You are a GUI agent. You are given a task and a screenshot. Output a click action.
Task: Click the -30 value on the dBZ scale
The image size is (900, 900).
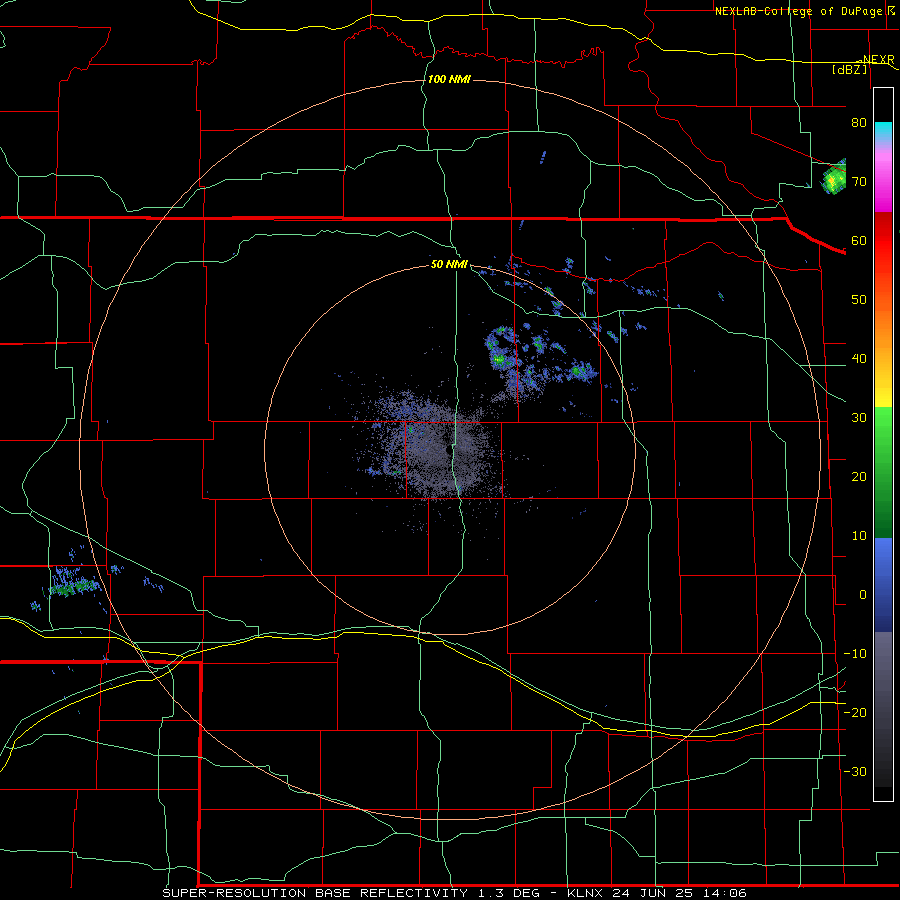point(855,771)
